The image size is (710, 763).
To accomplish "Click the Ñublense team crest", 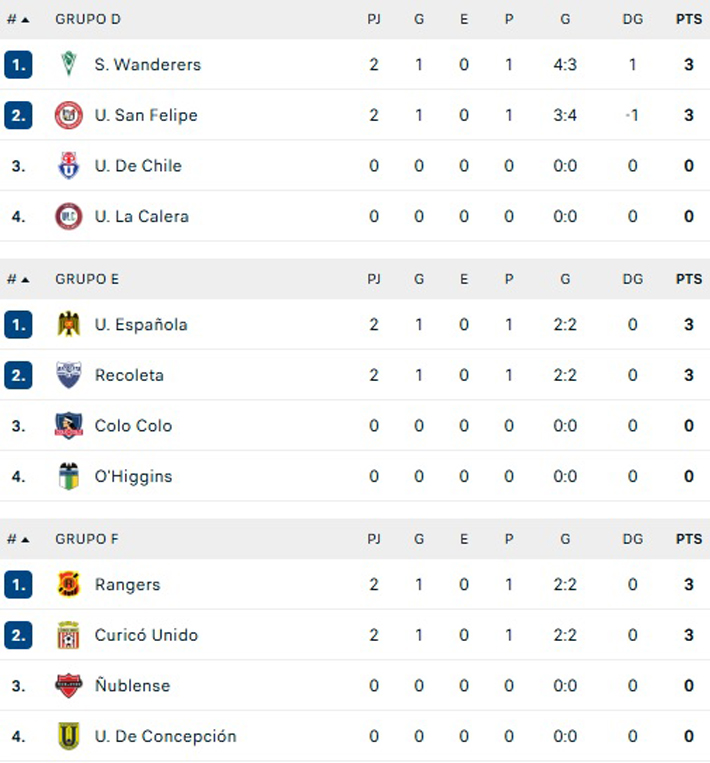I will coord(68,685).
